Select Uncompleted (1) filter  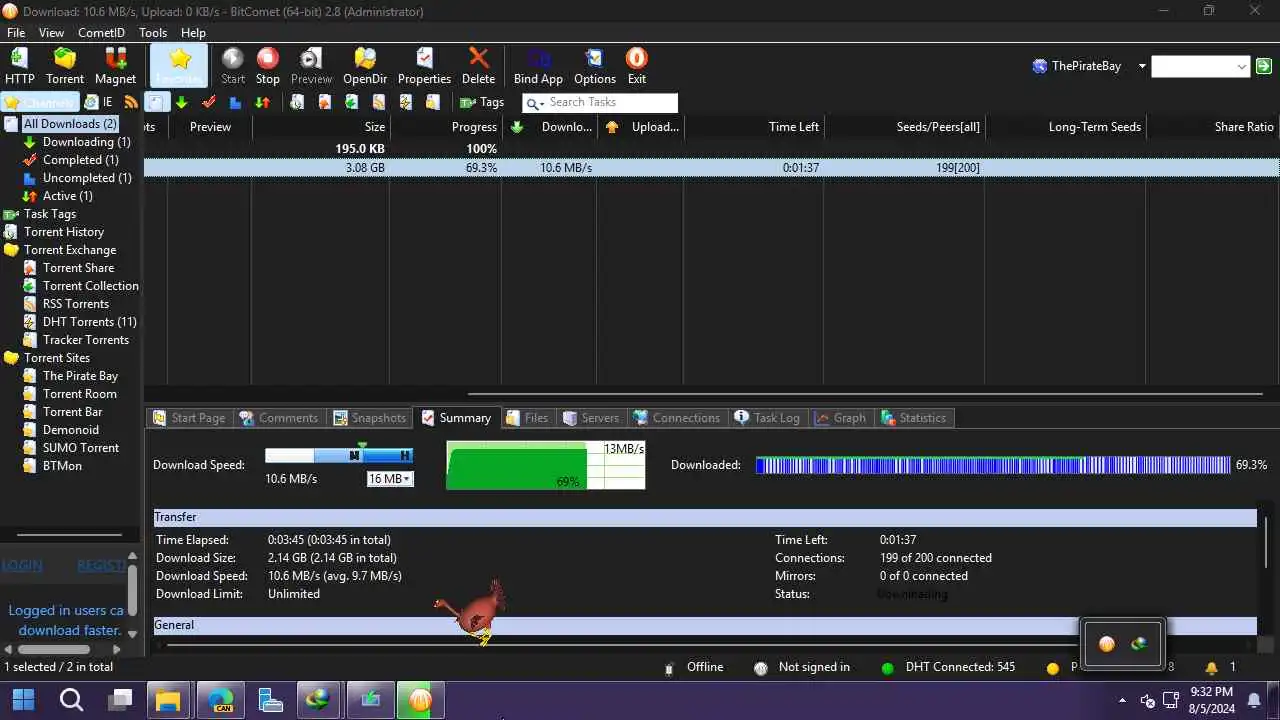coord(87,178)
